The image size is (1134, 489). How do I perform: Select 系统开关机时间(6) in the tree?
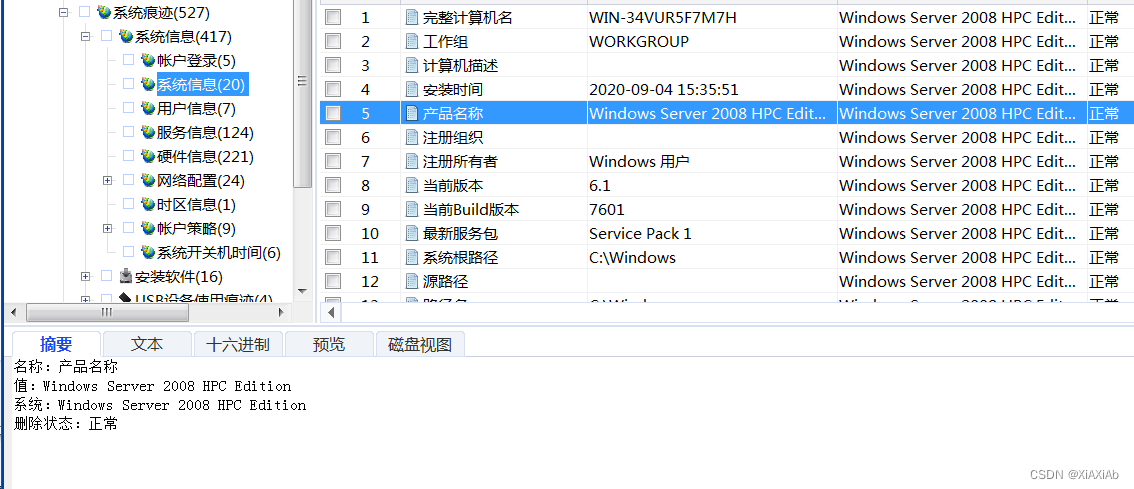219,252
